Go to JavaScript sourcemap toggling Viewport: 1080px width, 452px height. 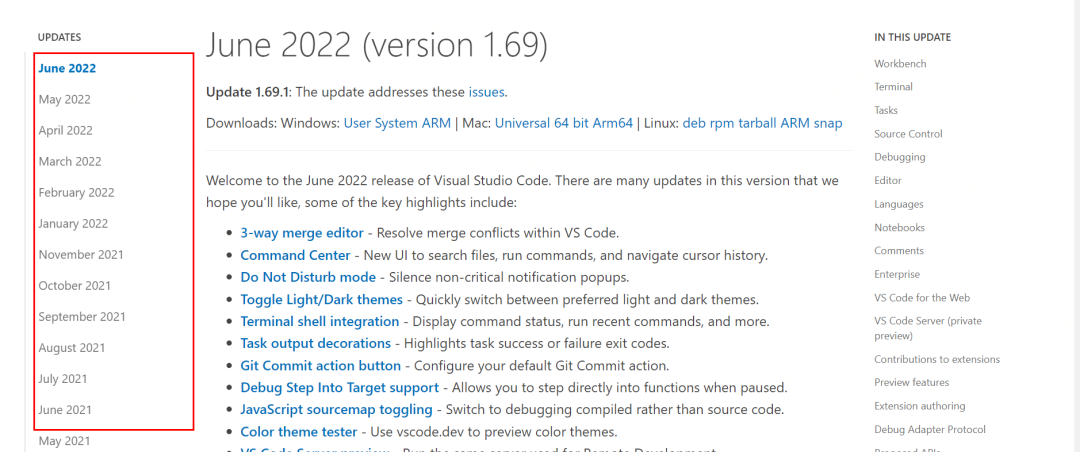click(x=336, y=409)
